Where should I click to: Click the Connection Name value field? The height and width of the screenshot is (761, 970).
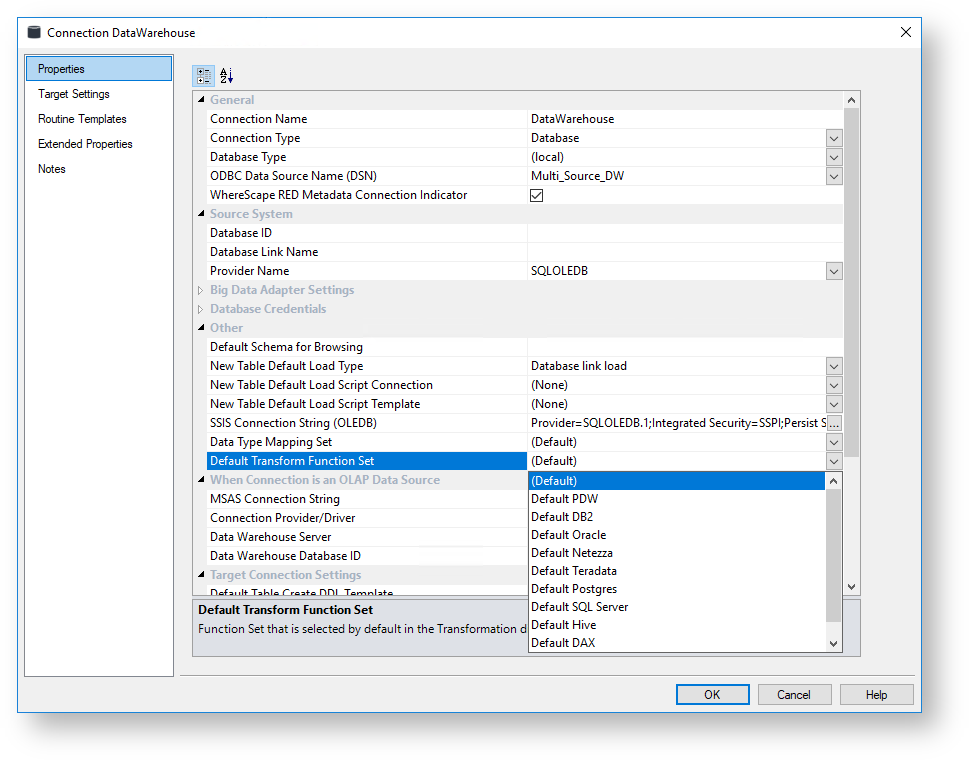685,119
